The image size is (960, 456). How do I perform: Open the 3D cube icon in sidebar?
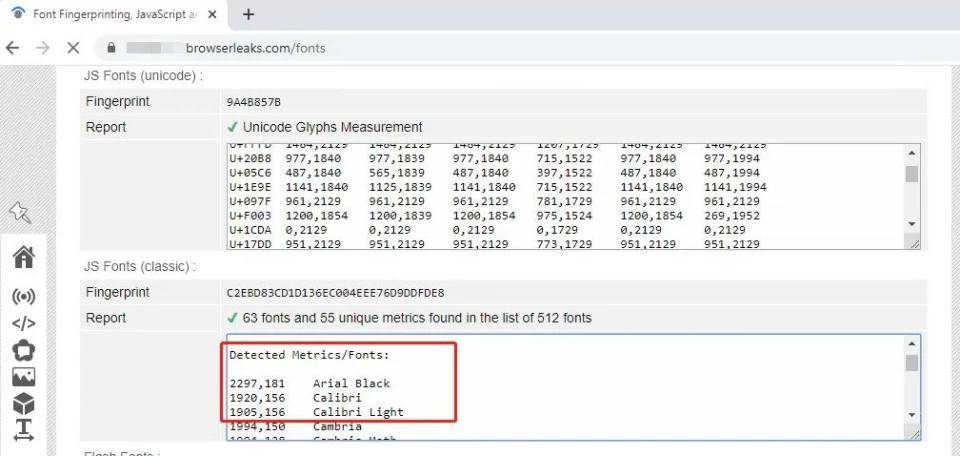23,404
